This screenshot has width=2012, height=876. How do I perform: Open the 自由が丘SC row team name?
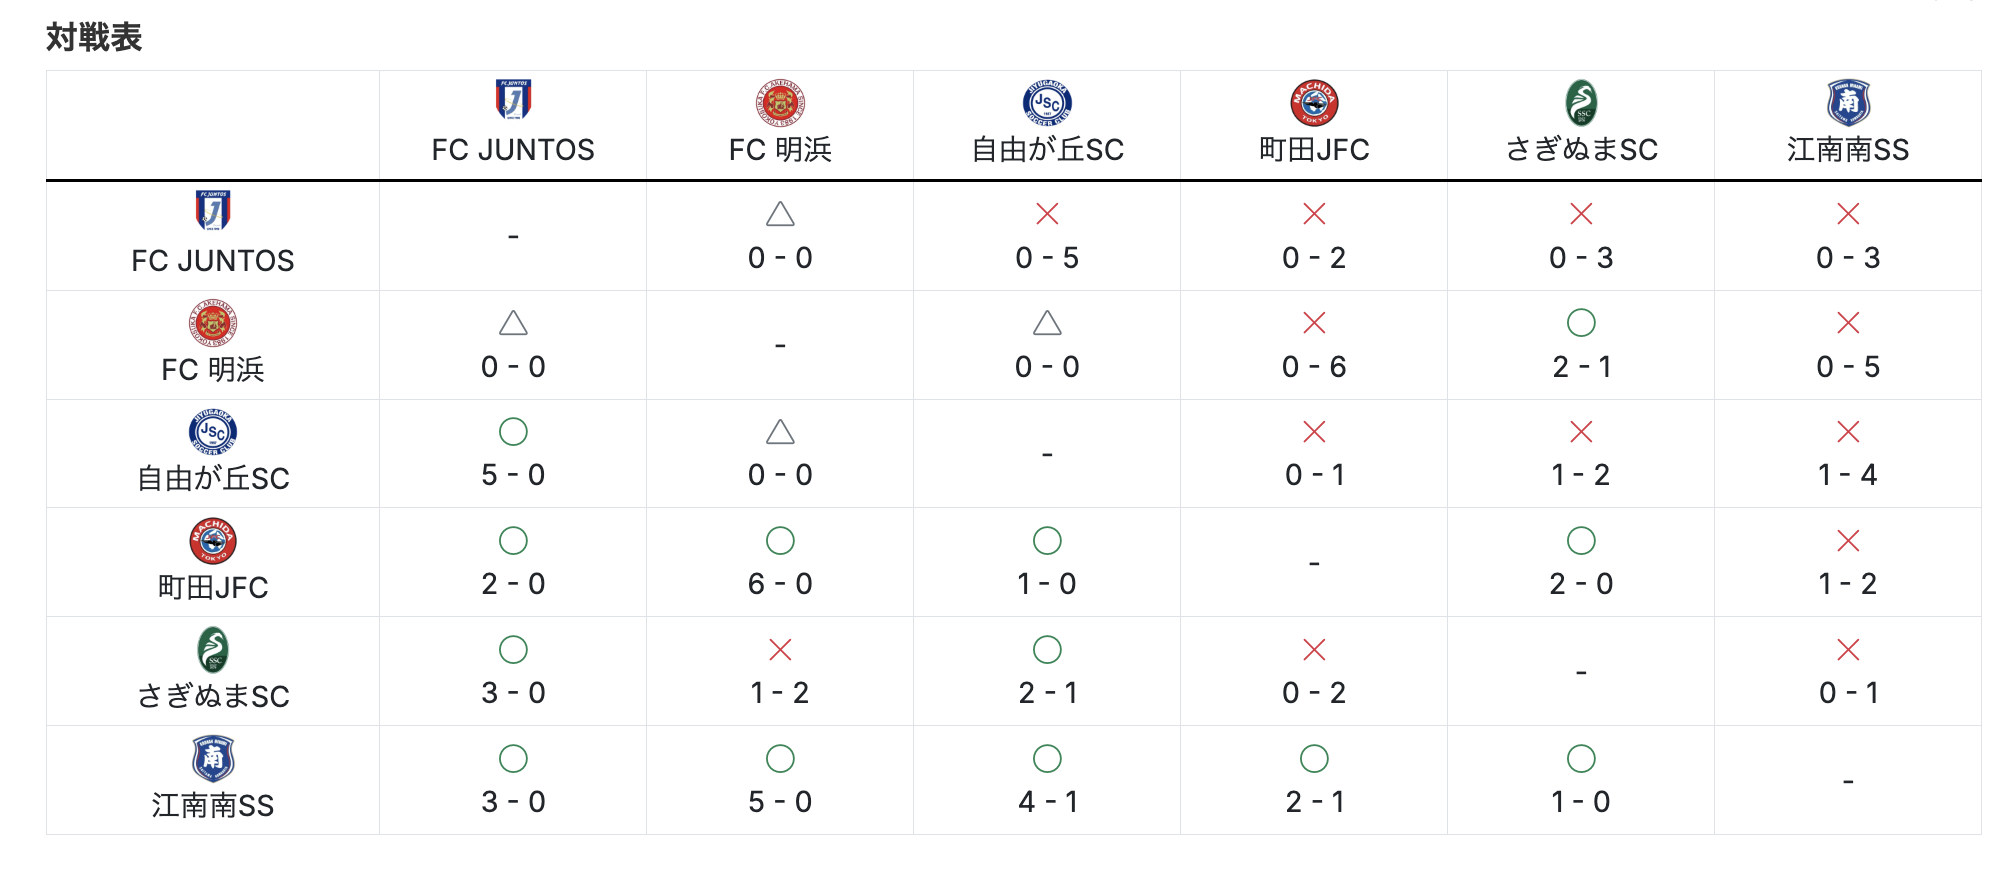click(213, 479)
